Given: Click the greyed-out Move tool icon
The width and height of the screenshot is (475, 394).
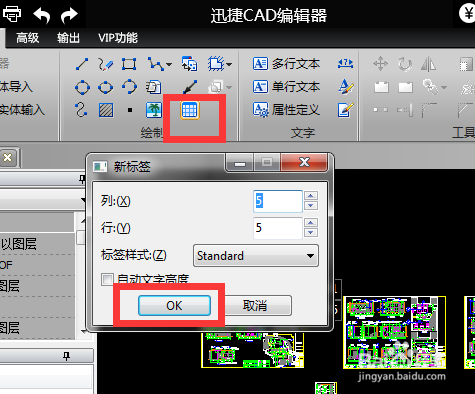Looking at the screenshot, I should (x=380, y=64).
